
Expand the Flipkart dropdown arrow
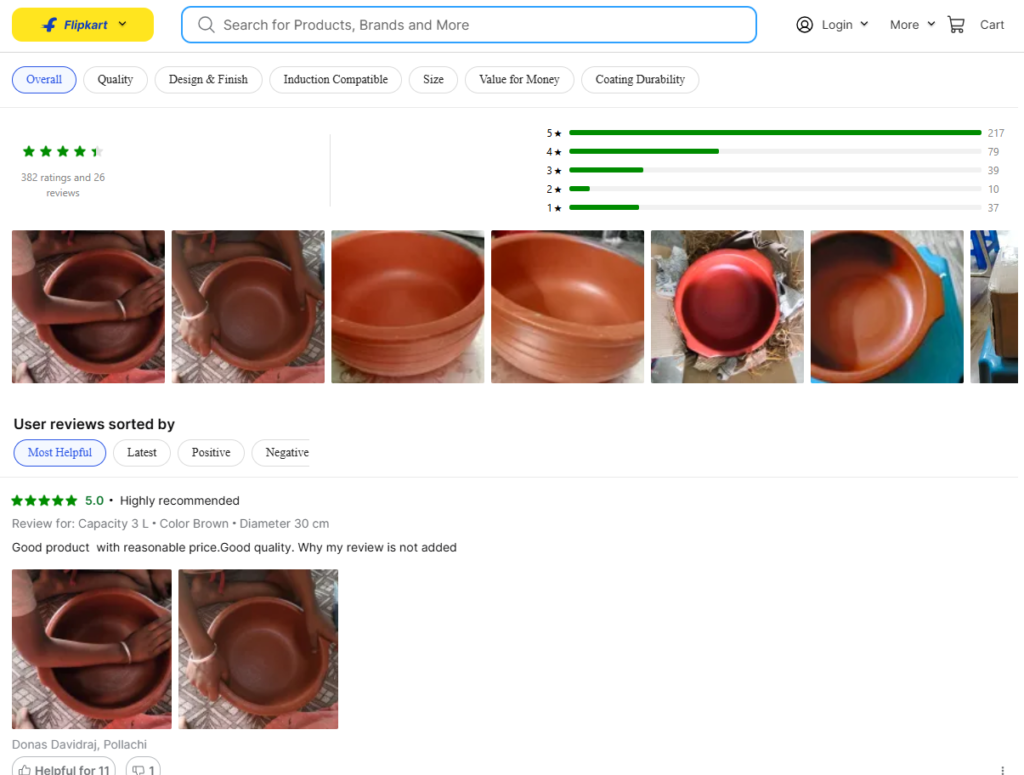pos(122,25)
